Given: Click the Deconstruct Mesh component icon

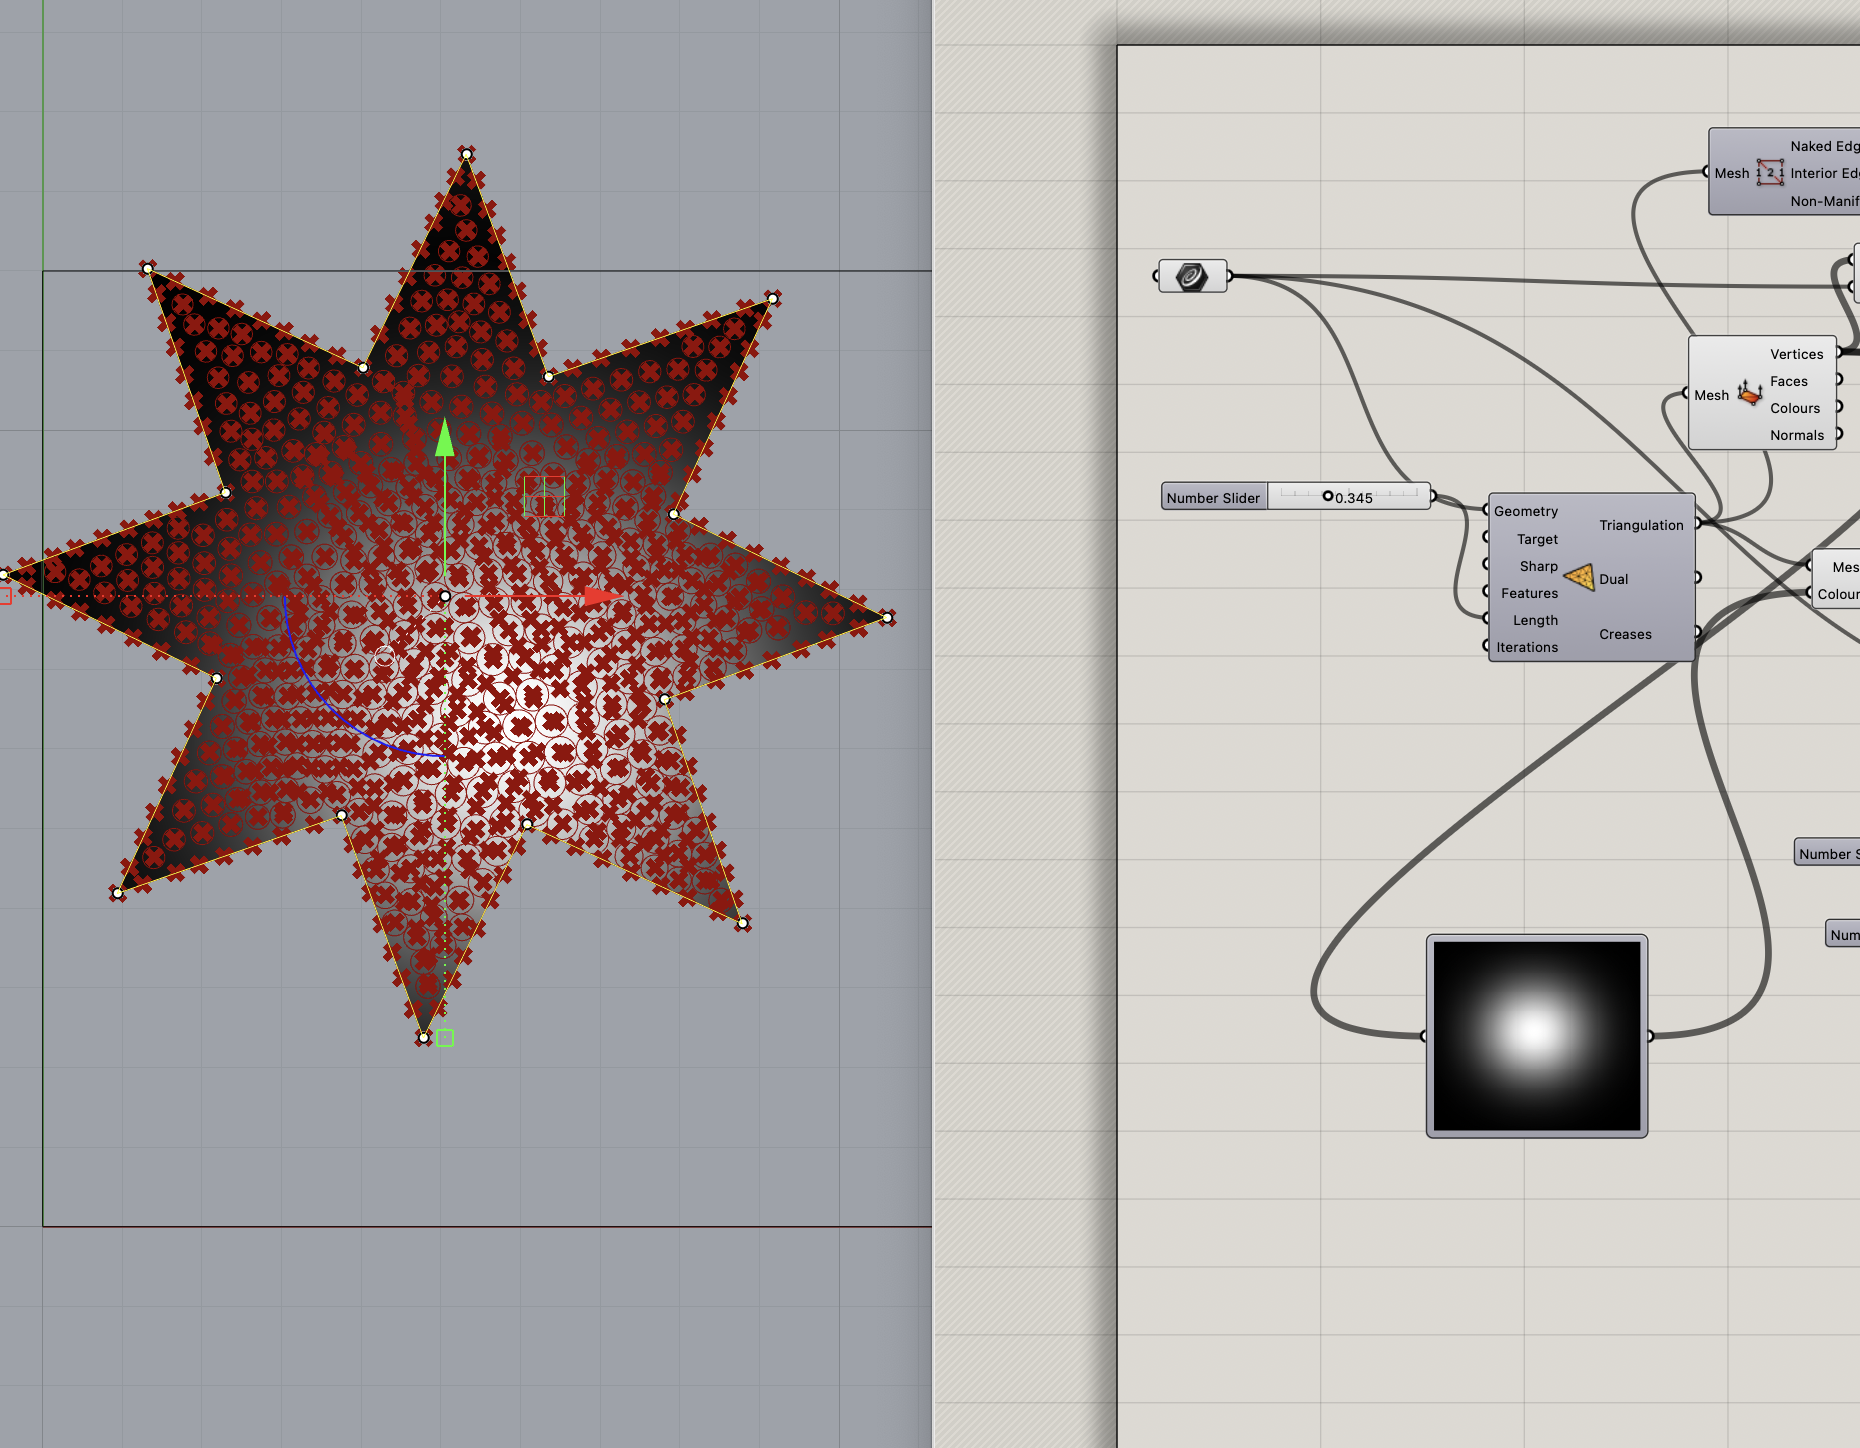Looking at the screenshot, I should coord(1749,394).
